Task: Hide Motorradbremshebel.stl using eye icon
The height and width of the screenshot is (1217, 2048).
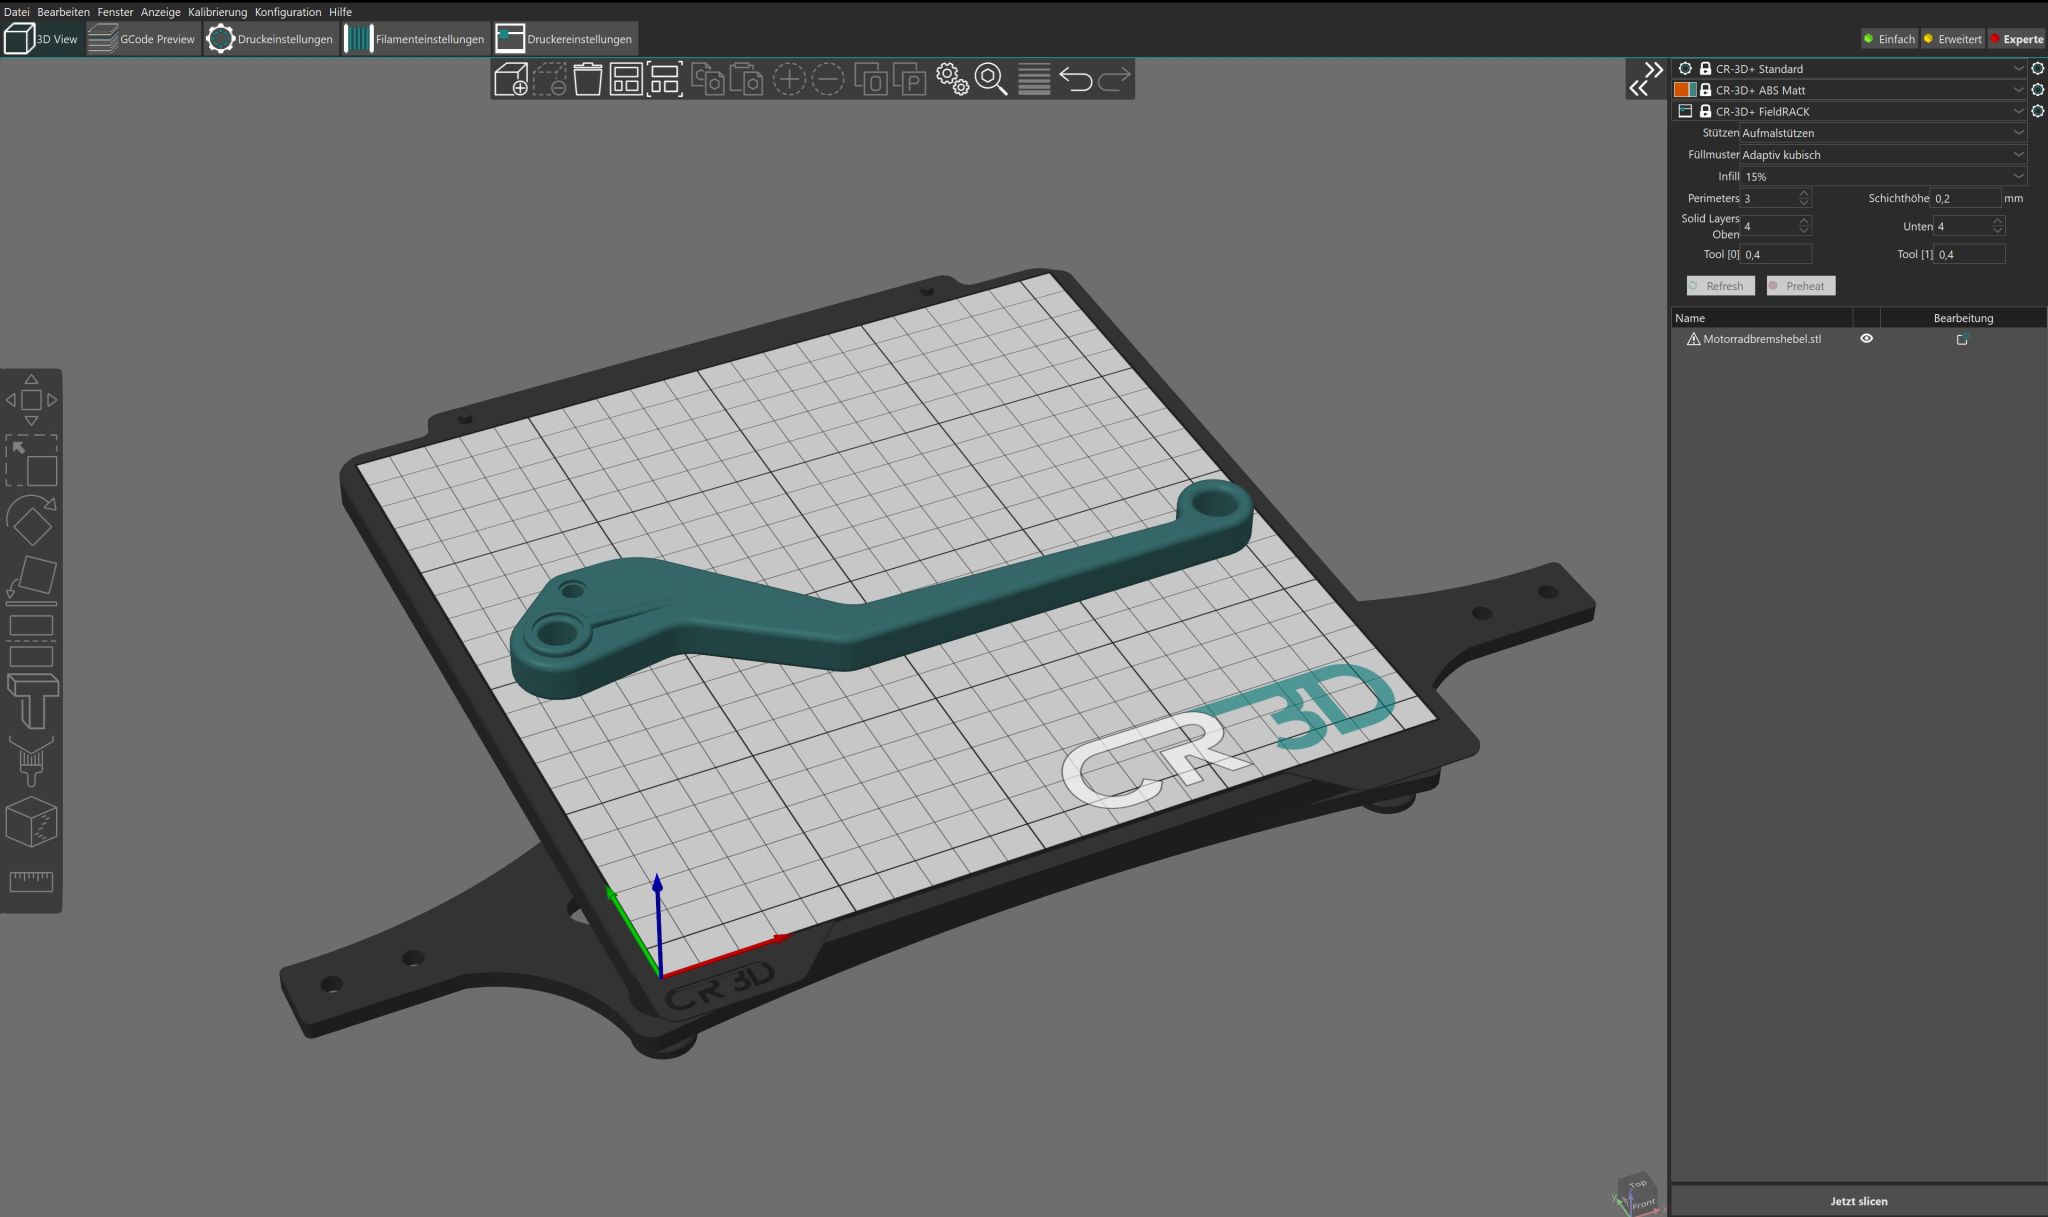Action: [1866, 339]
